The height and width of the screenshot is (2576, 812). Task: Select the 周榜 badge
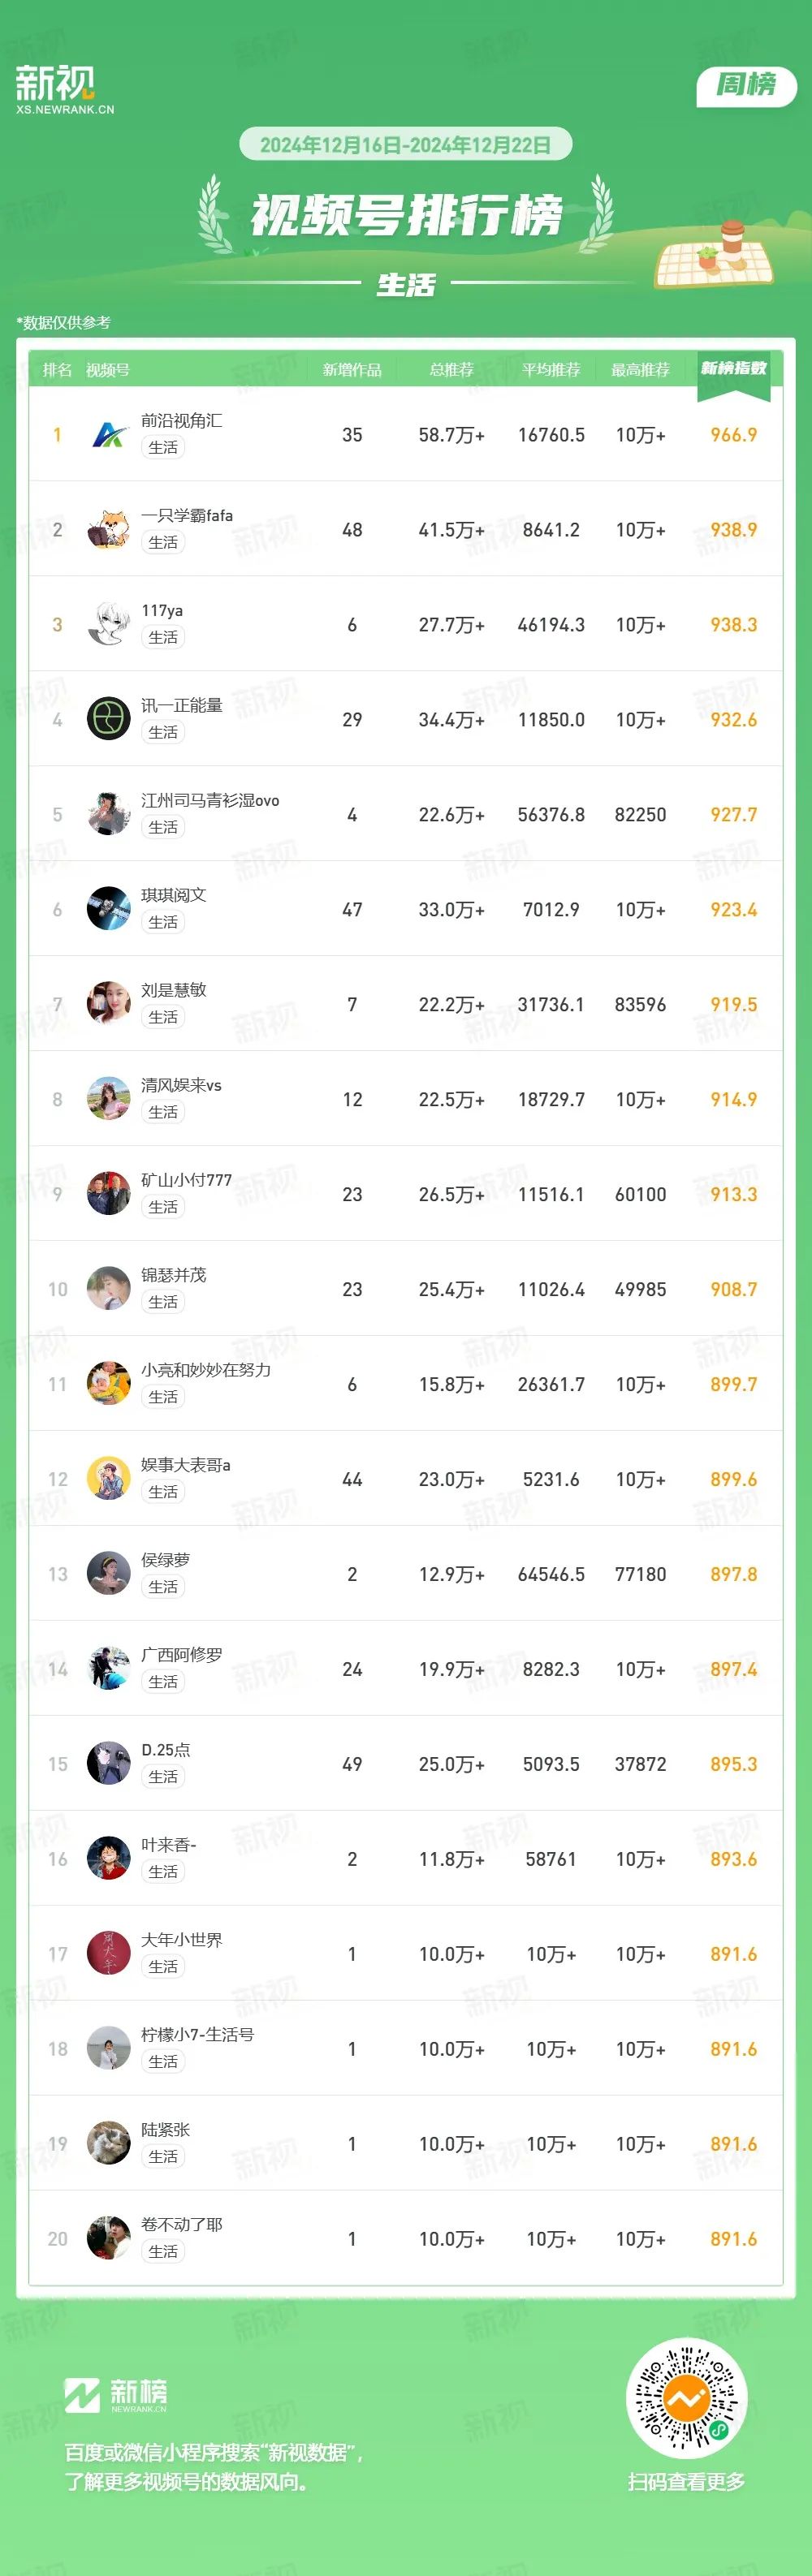point(746,86)
